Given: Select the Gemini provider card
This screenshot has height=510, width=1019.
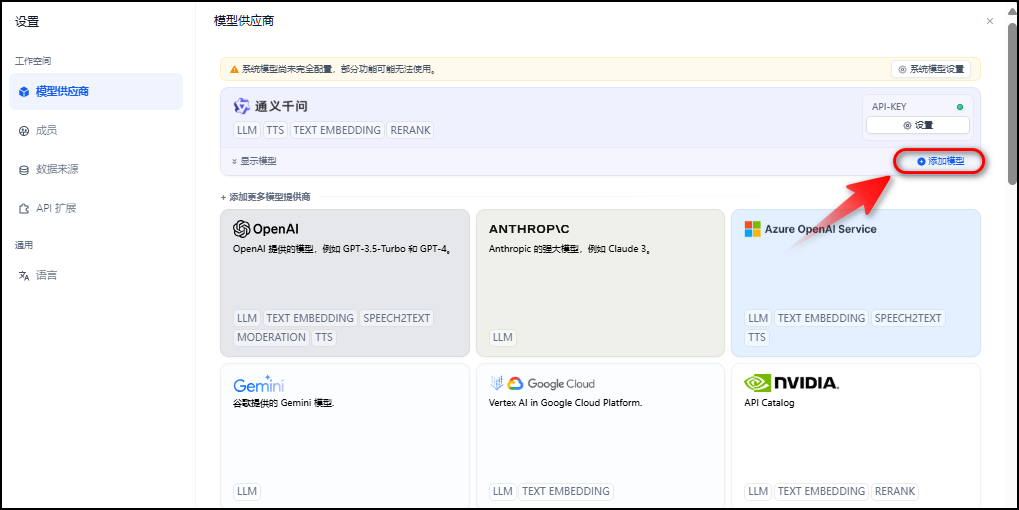Looking at the screenshot, I should (x=345, y=435).
